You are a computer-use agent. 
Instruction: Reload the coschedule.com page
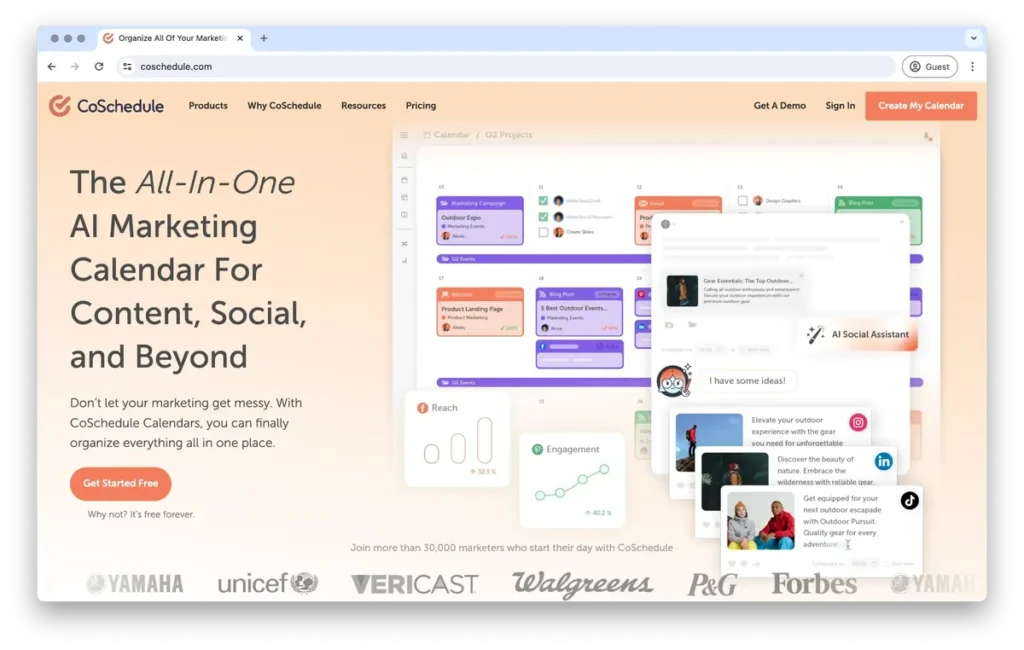pos(99,67)
